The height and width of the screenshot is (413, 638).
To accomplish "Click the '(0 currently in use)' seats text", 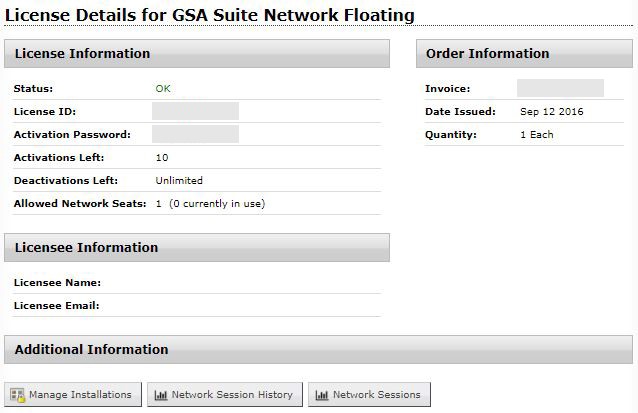I will pyautogui.click(x=217, y=203).
